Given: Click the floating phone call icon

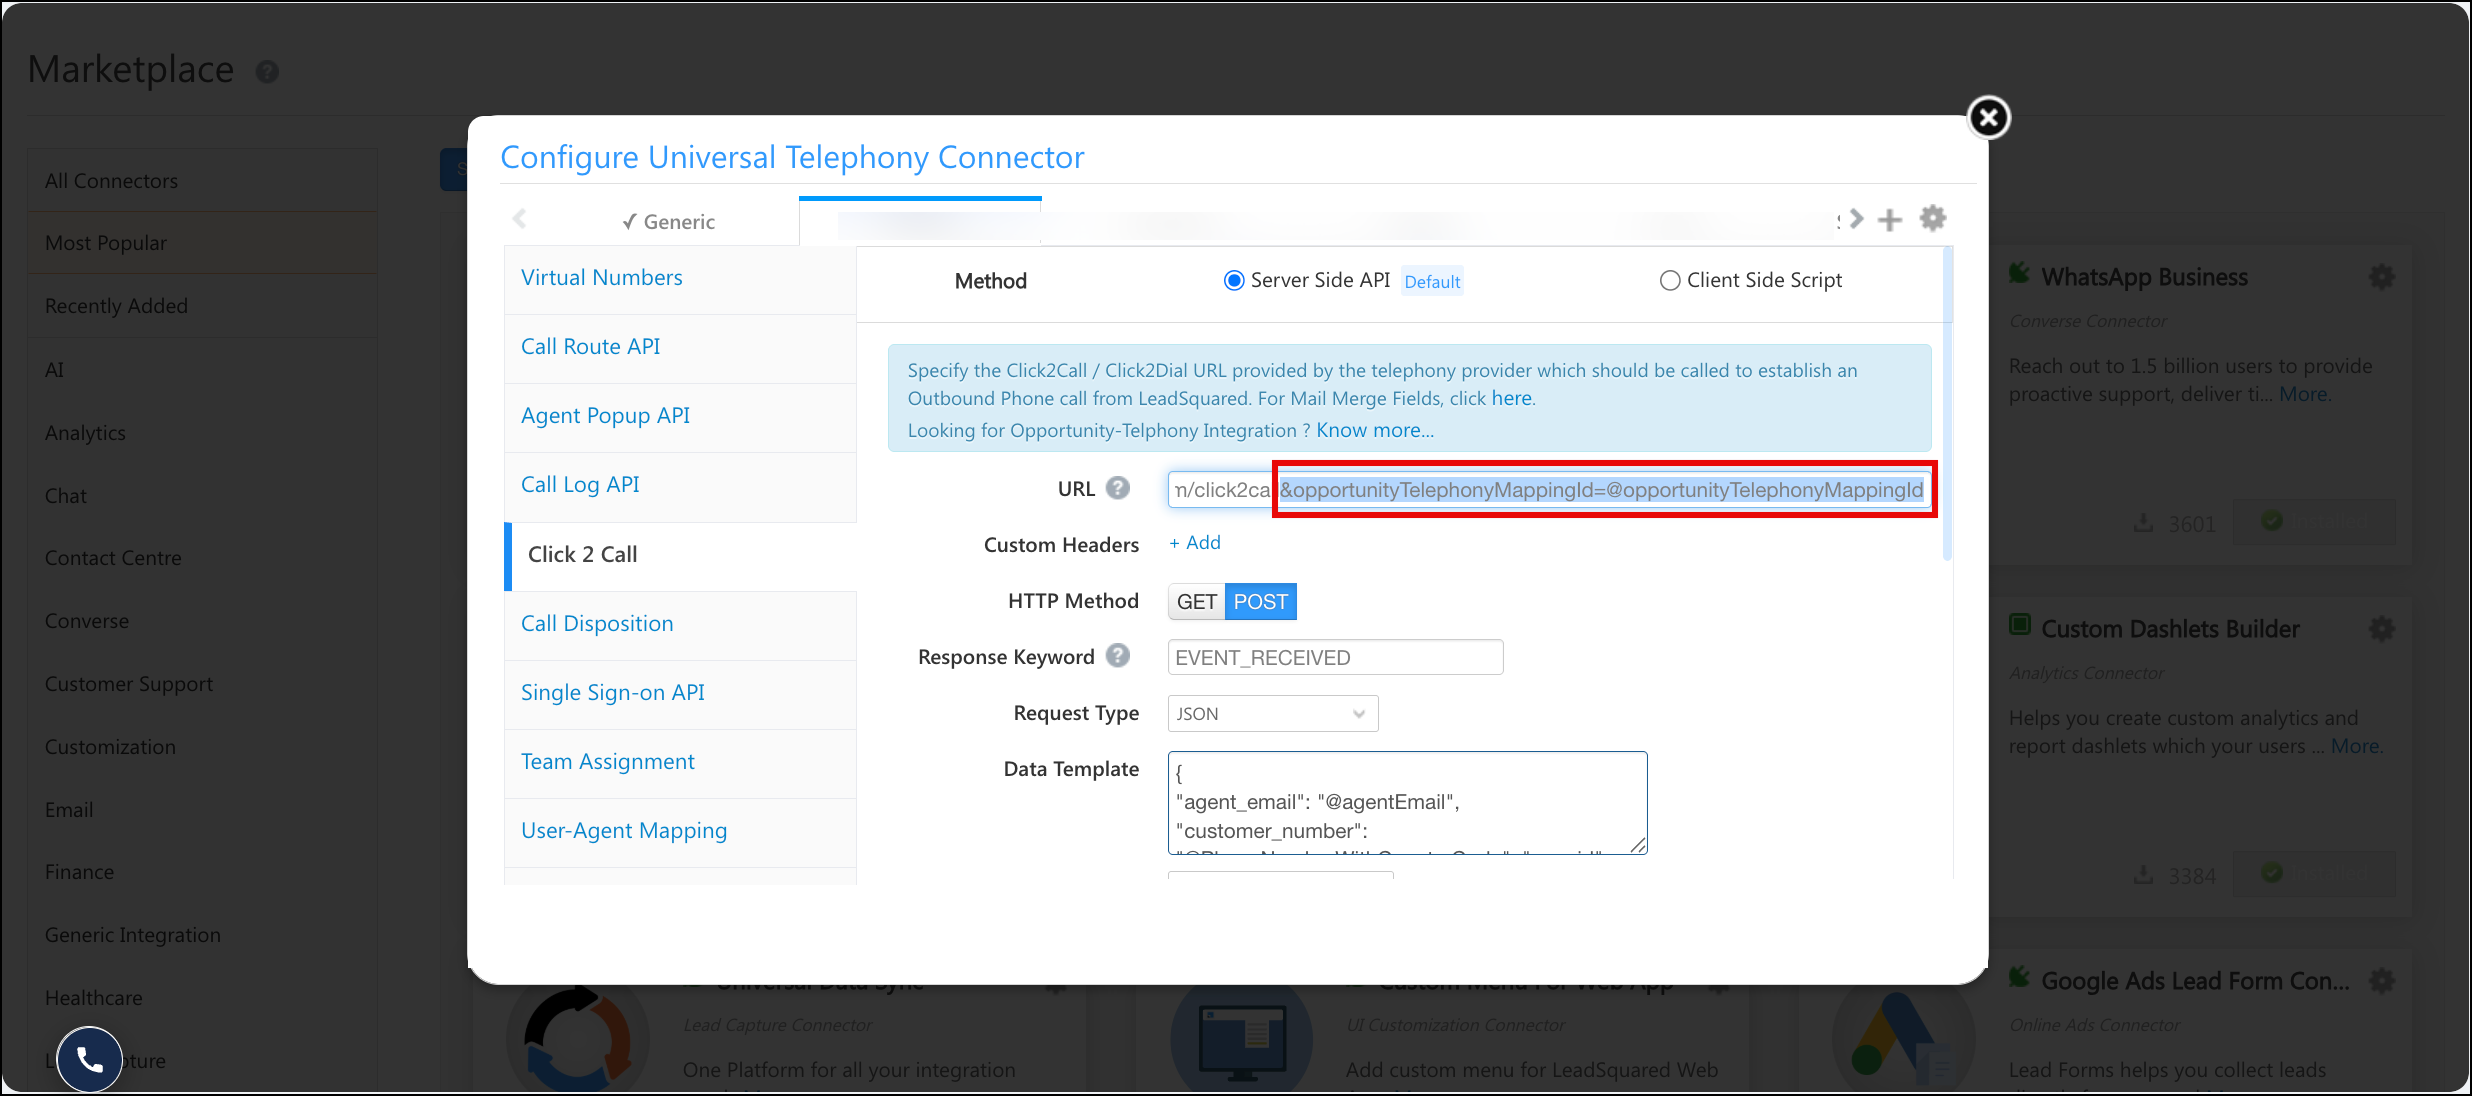Looking at the screenshot, I should click(90, 1059).
